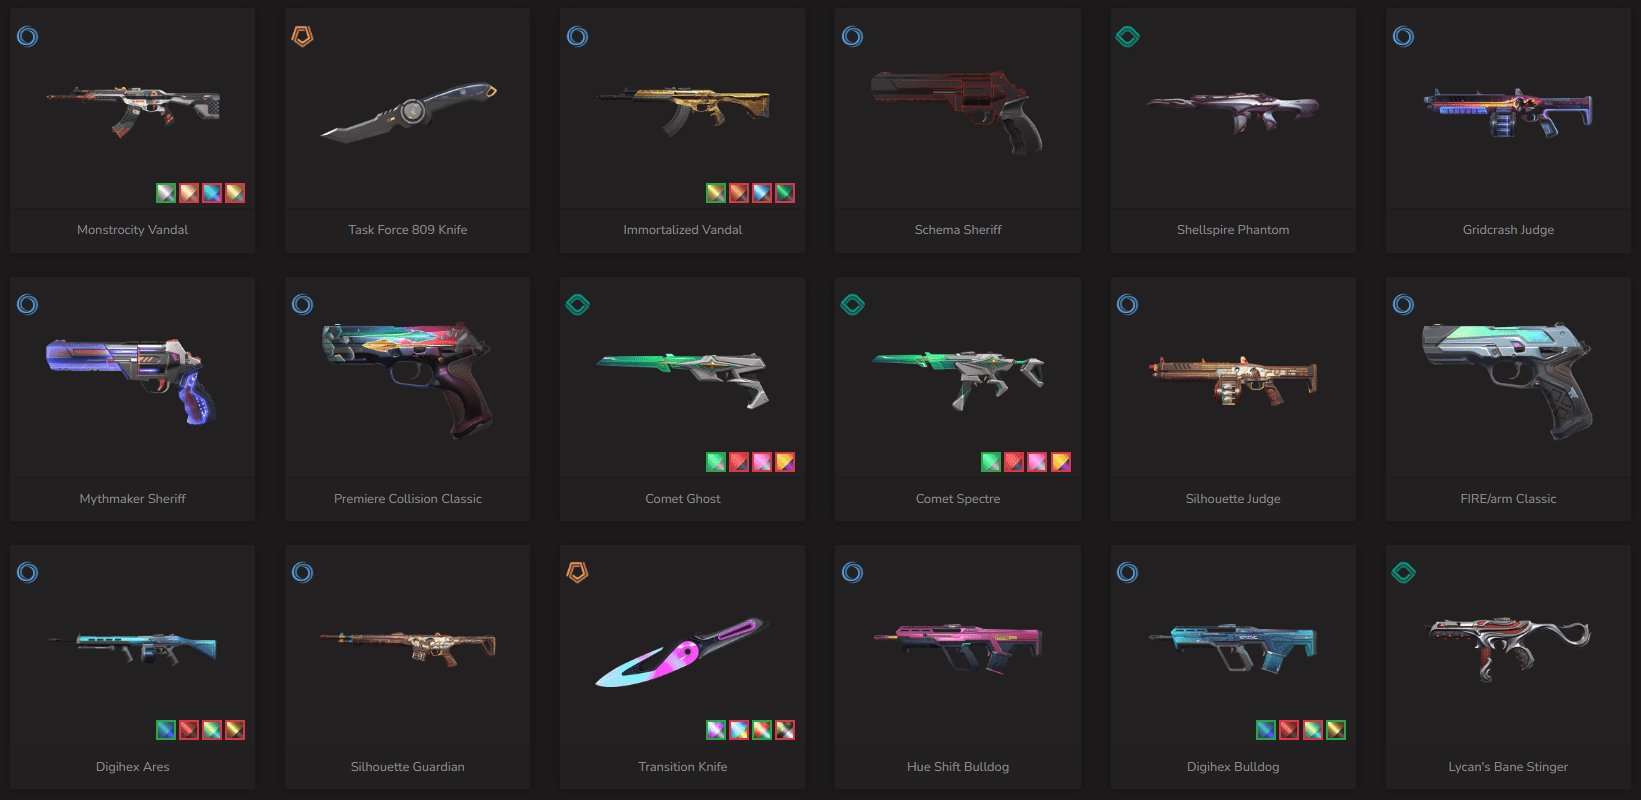
Task: Click the orange tier icon on Transition Knife card
Action: pos(577,573)
